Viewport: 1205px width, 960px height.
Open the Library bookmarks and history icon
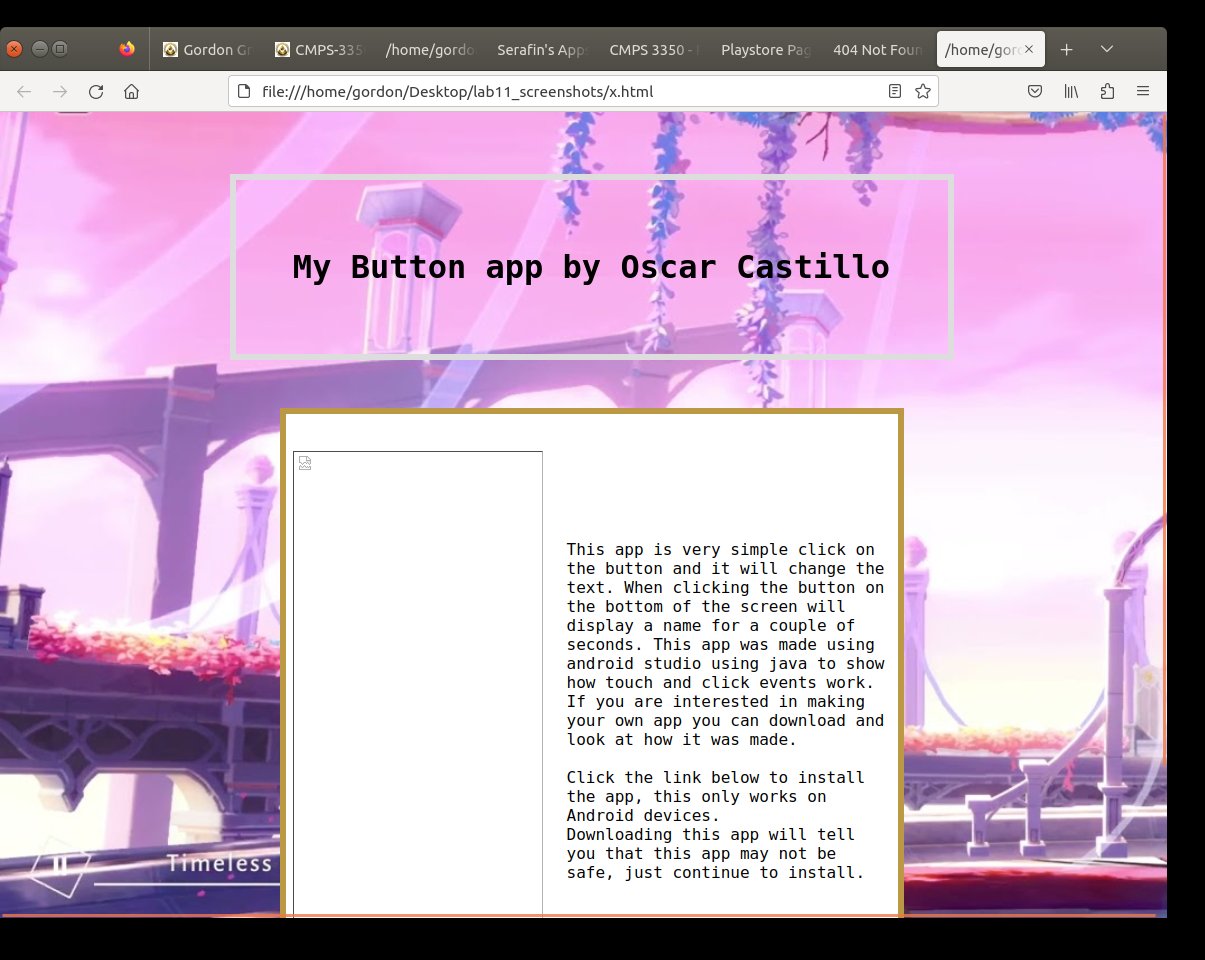pyautogui.click(x=1071, y=92)
